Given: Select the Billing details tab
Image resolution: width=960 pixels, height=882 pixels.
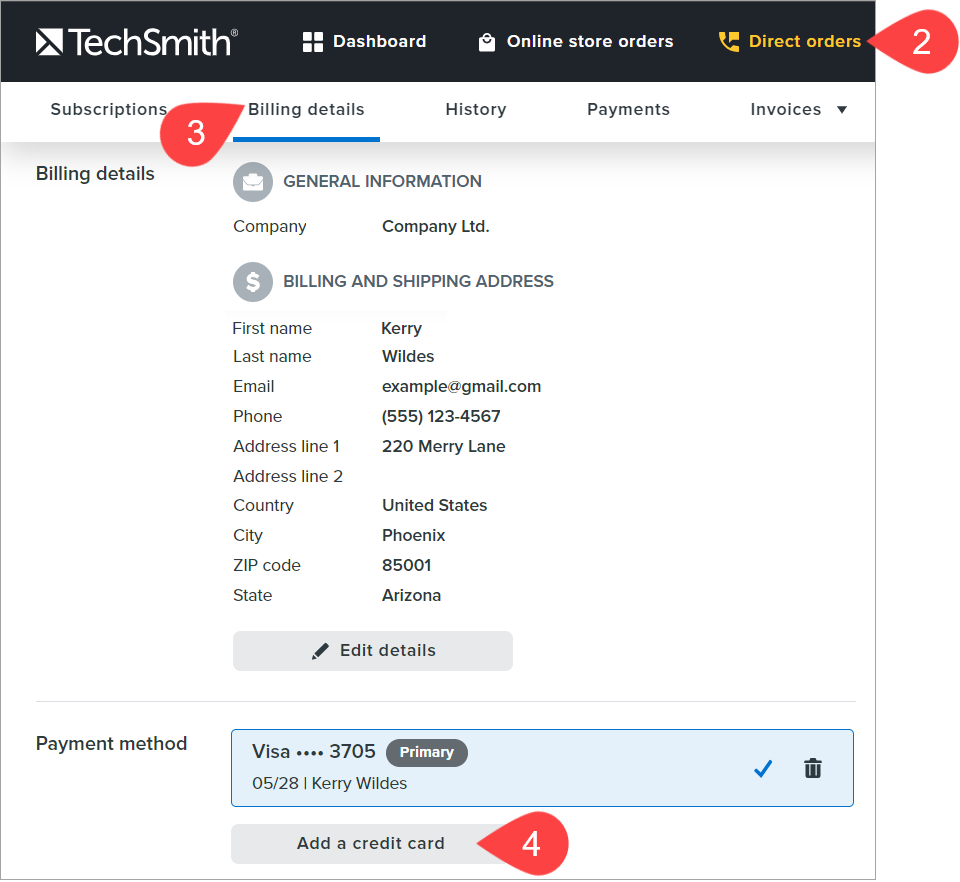Looking at the screenshot, I should click(x=306, y=110).
